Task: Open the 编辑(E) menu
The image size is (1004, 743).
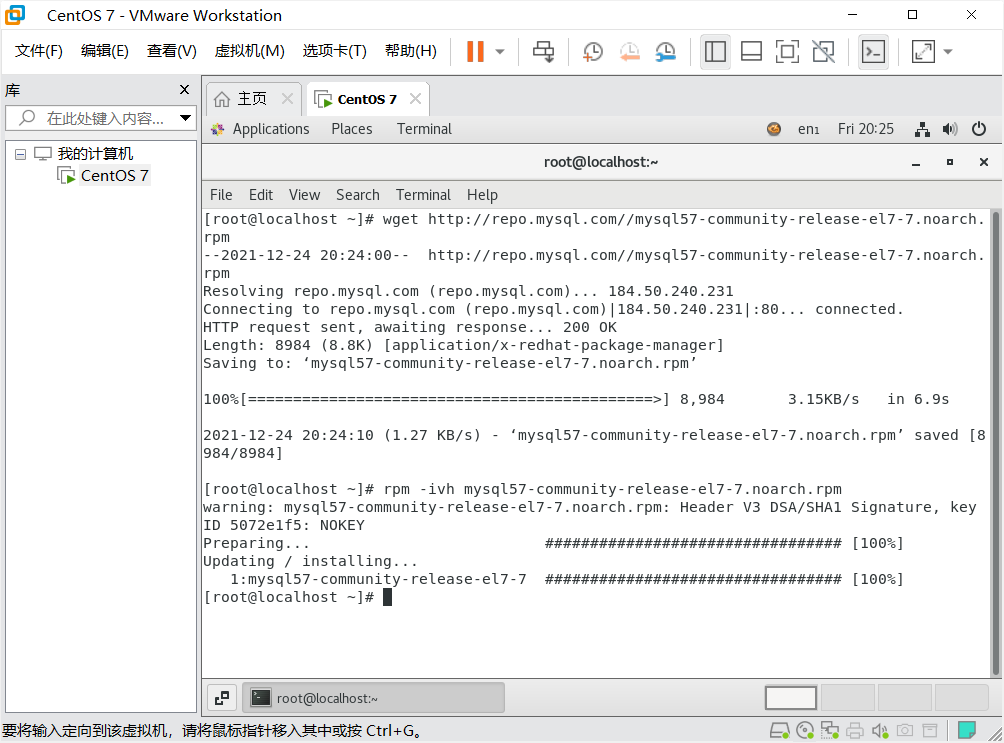Action: point(104,51)
